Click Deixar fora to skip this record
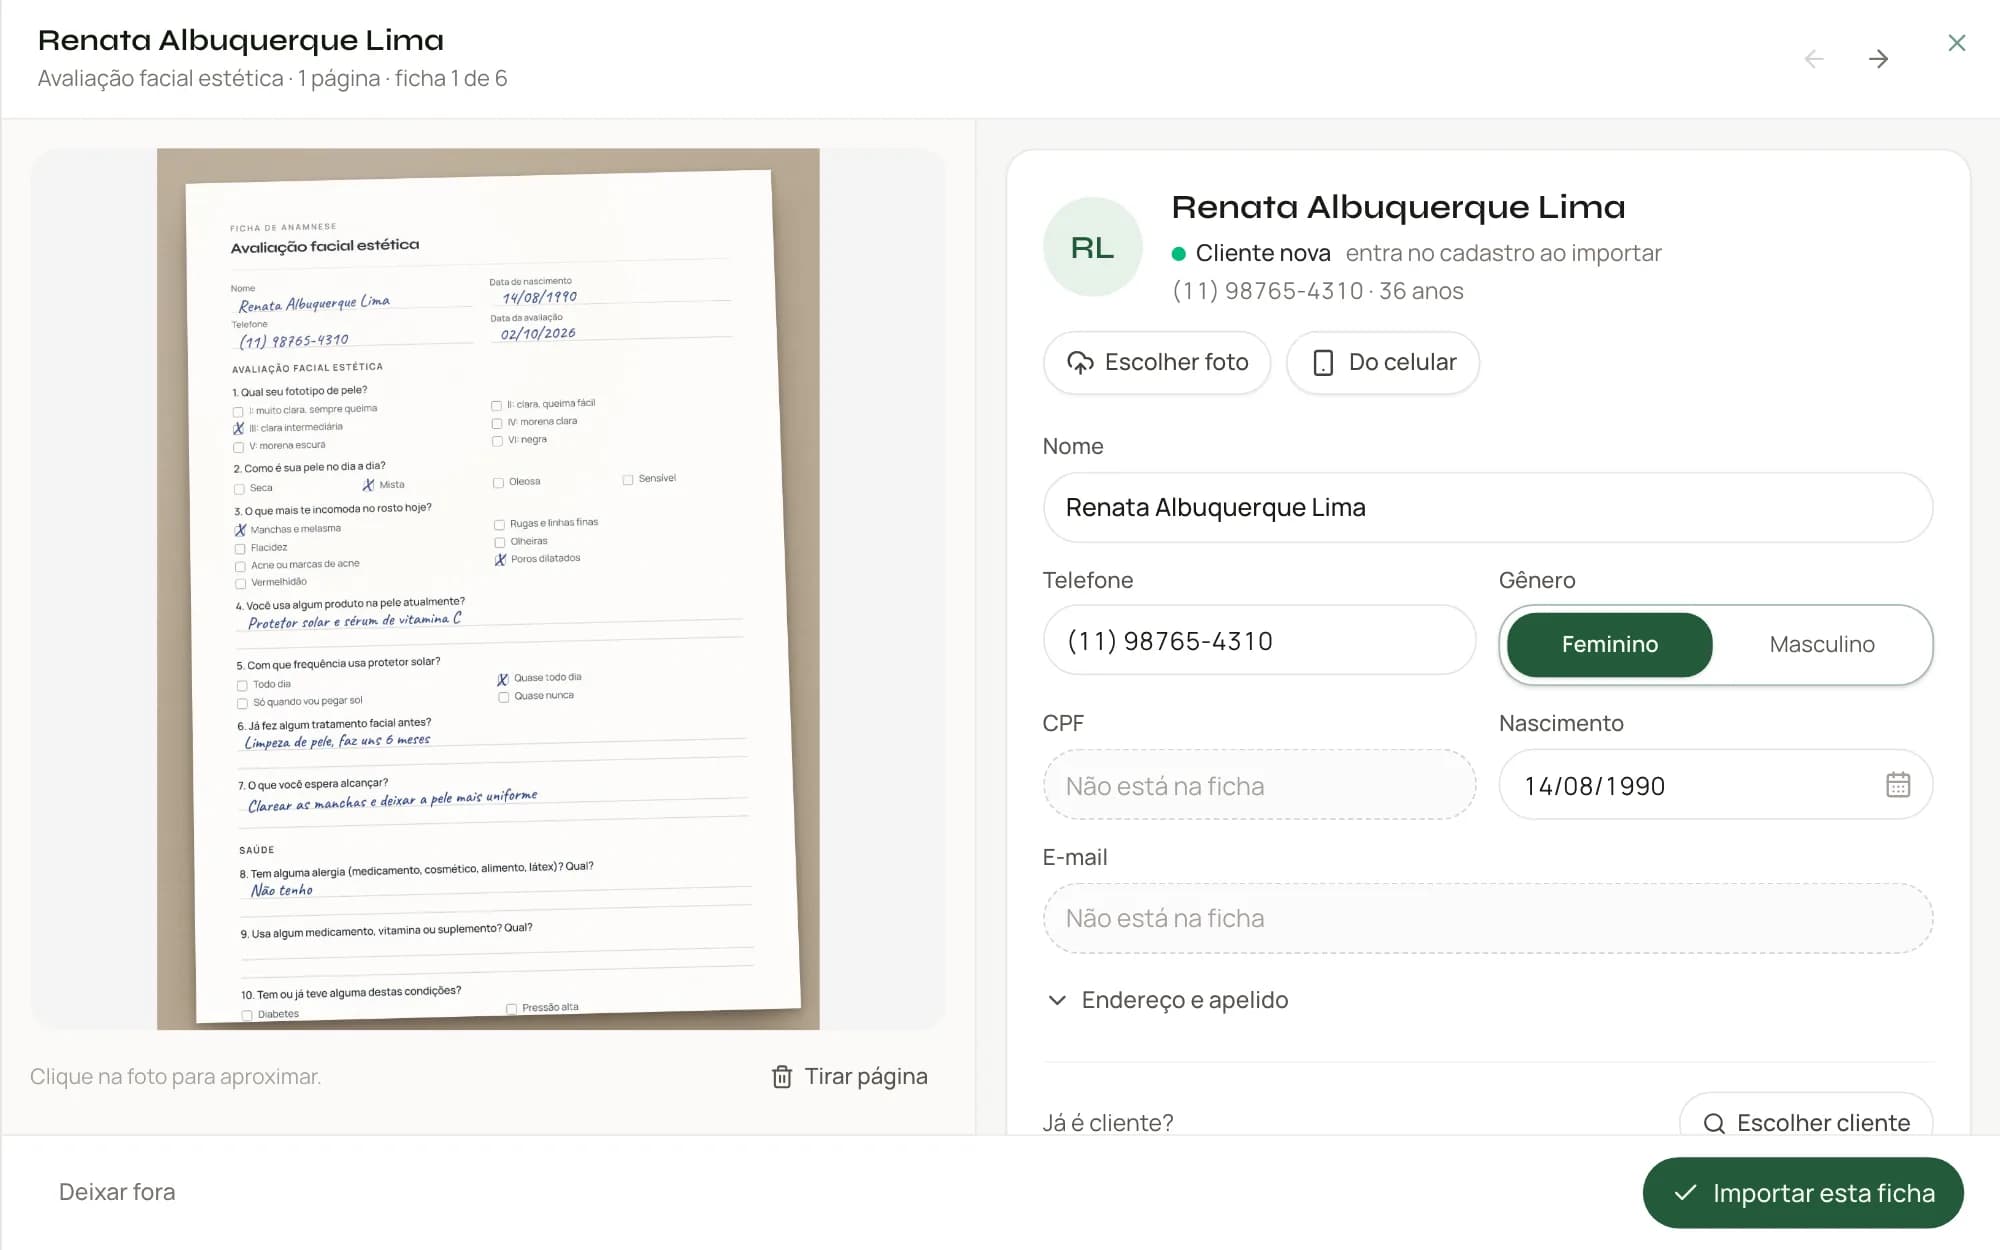2000x1250 pixels. [x=117, y=1192]
